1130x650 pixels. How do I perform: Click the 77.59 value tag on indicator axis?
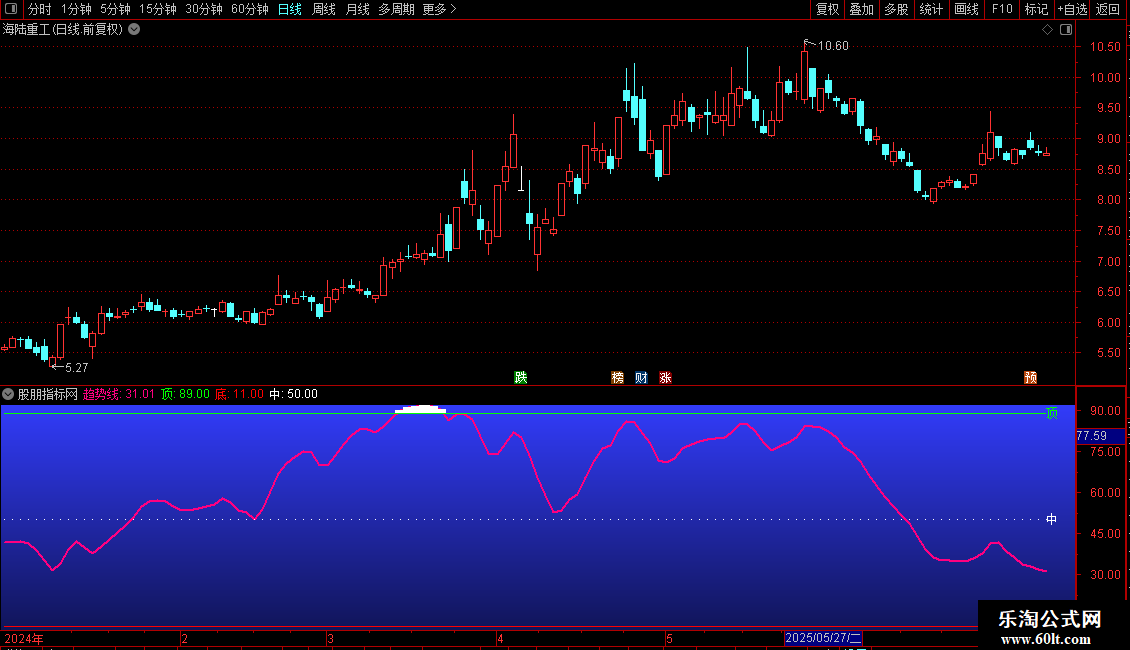1100,436
